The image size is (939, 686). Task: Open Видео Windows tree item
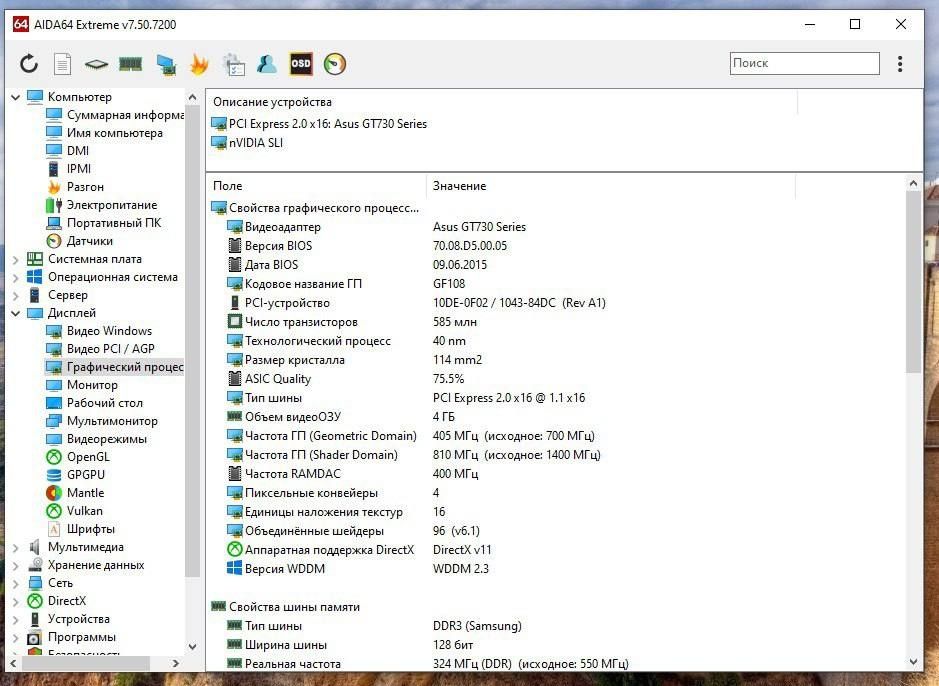(99, 330)
